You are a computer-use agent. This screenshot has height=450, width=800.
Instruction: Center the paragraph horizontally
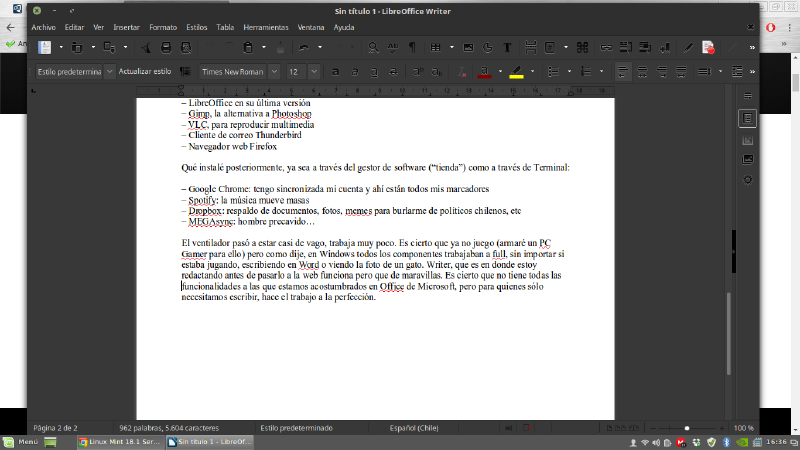click(x=642, y=72)
